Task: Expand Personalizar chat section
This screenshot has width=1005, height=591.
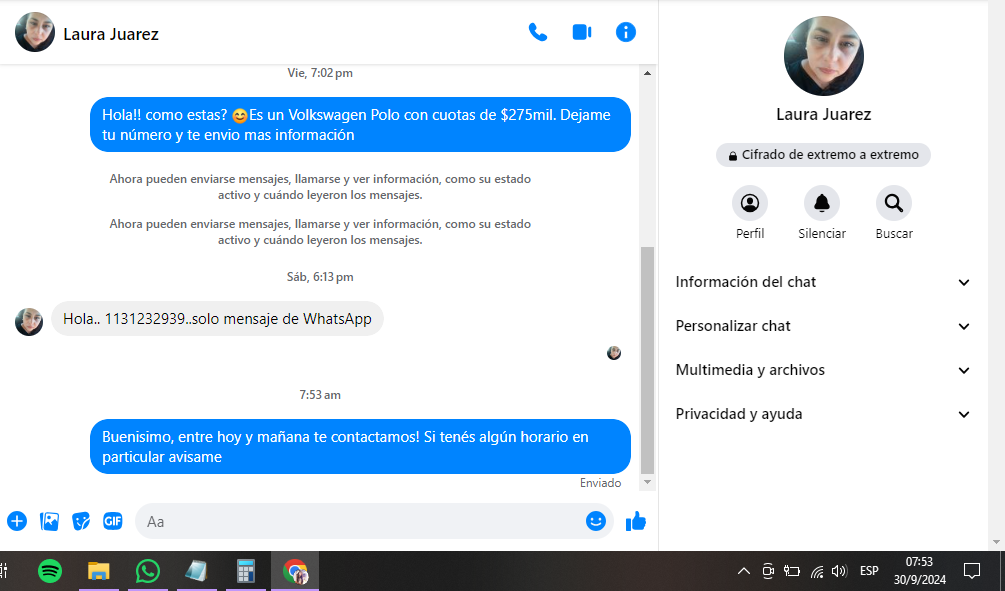Action: (x=823, y=326)
